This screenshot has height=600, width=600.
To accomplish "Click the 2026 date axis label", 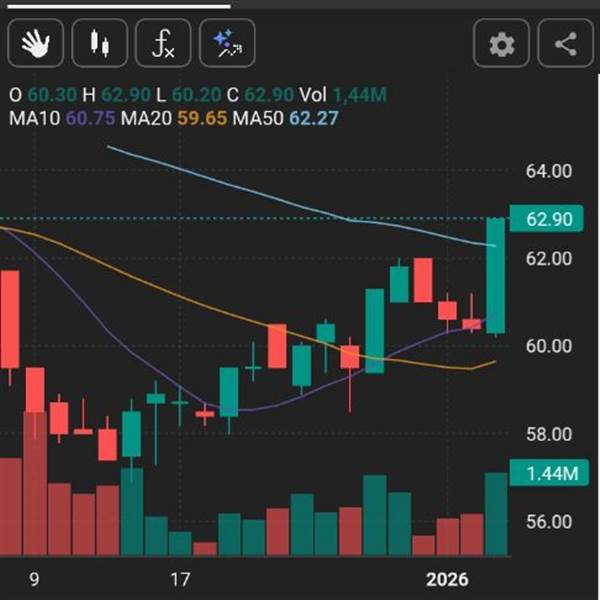I will (x=447, y=579).
